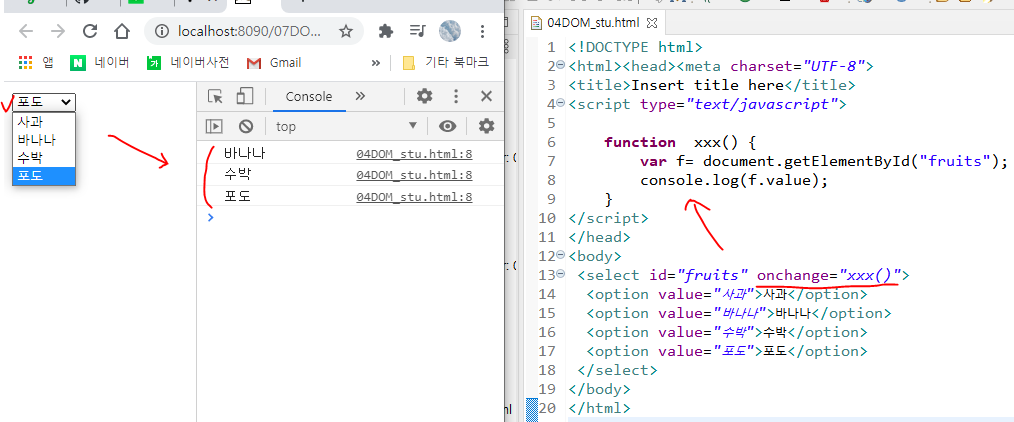This screenshot has width=1014, height=422.
Task: Close the DevTools panel
Action: (x=487, y=96)
